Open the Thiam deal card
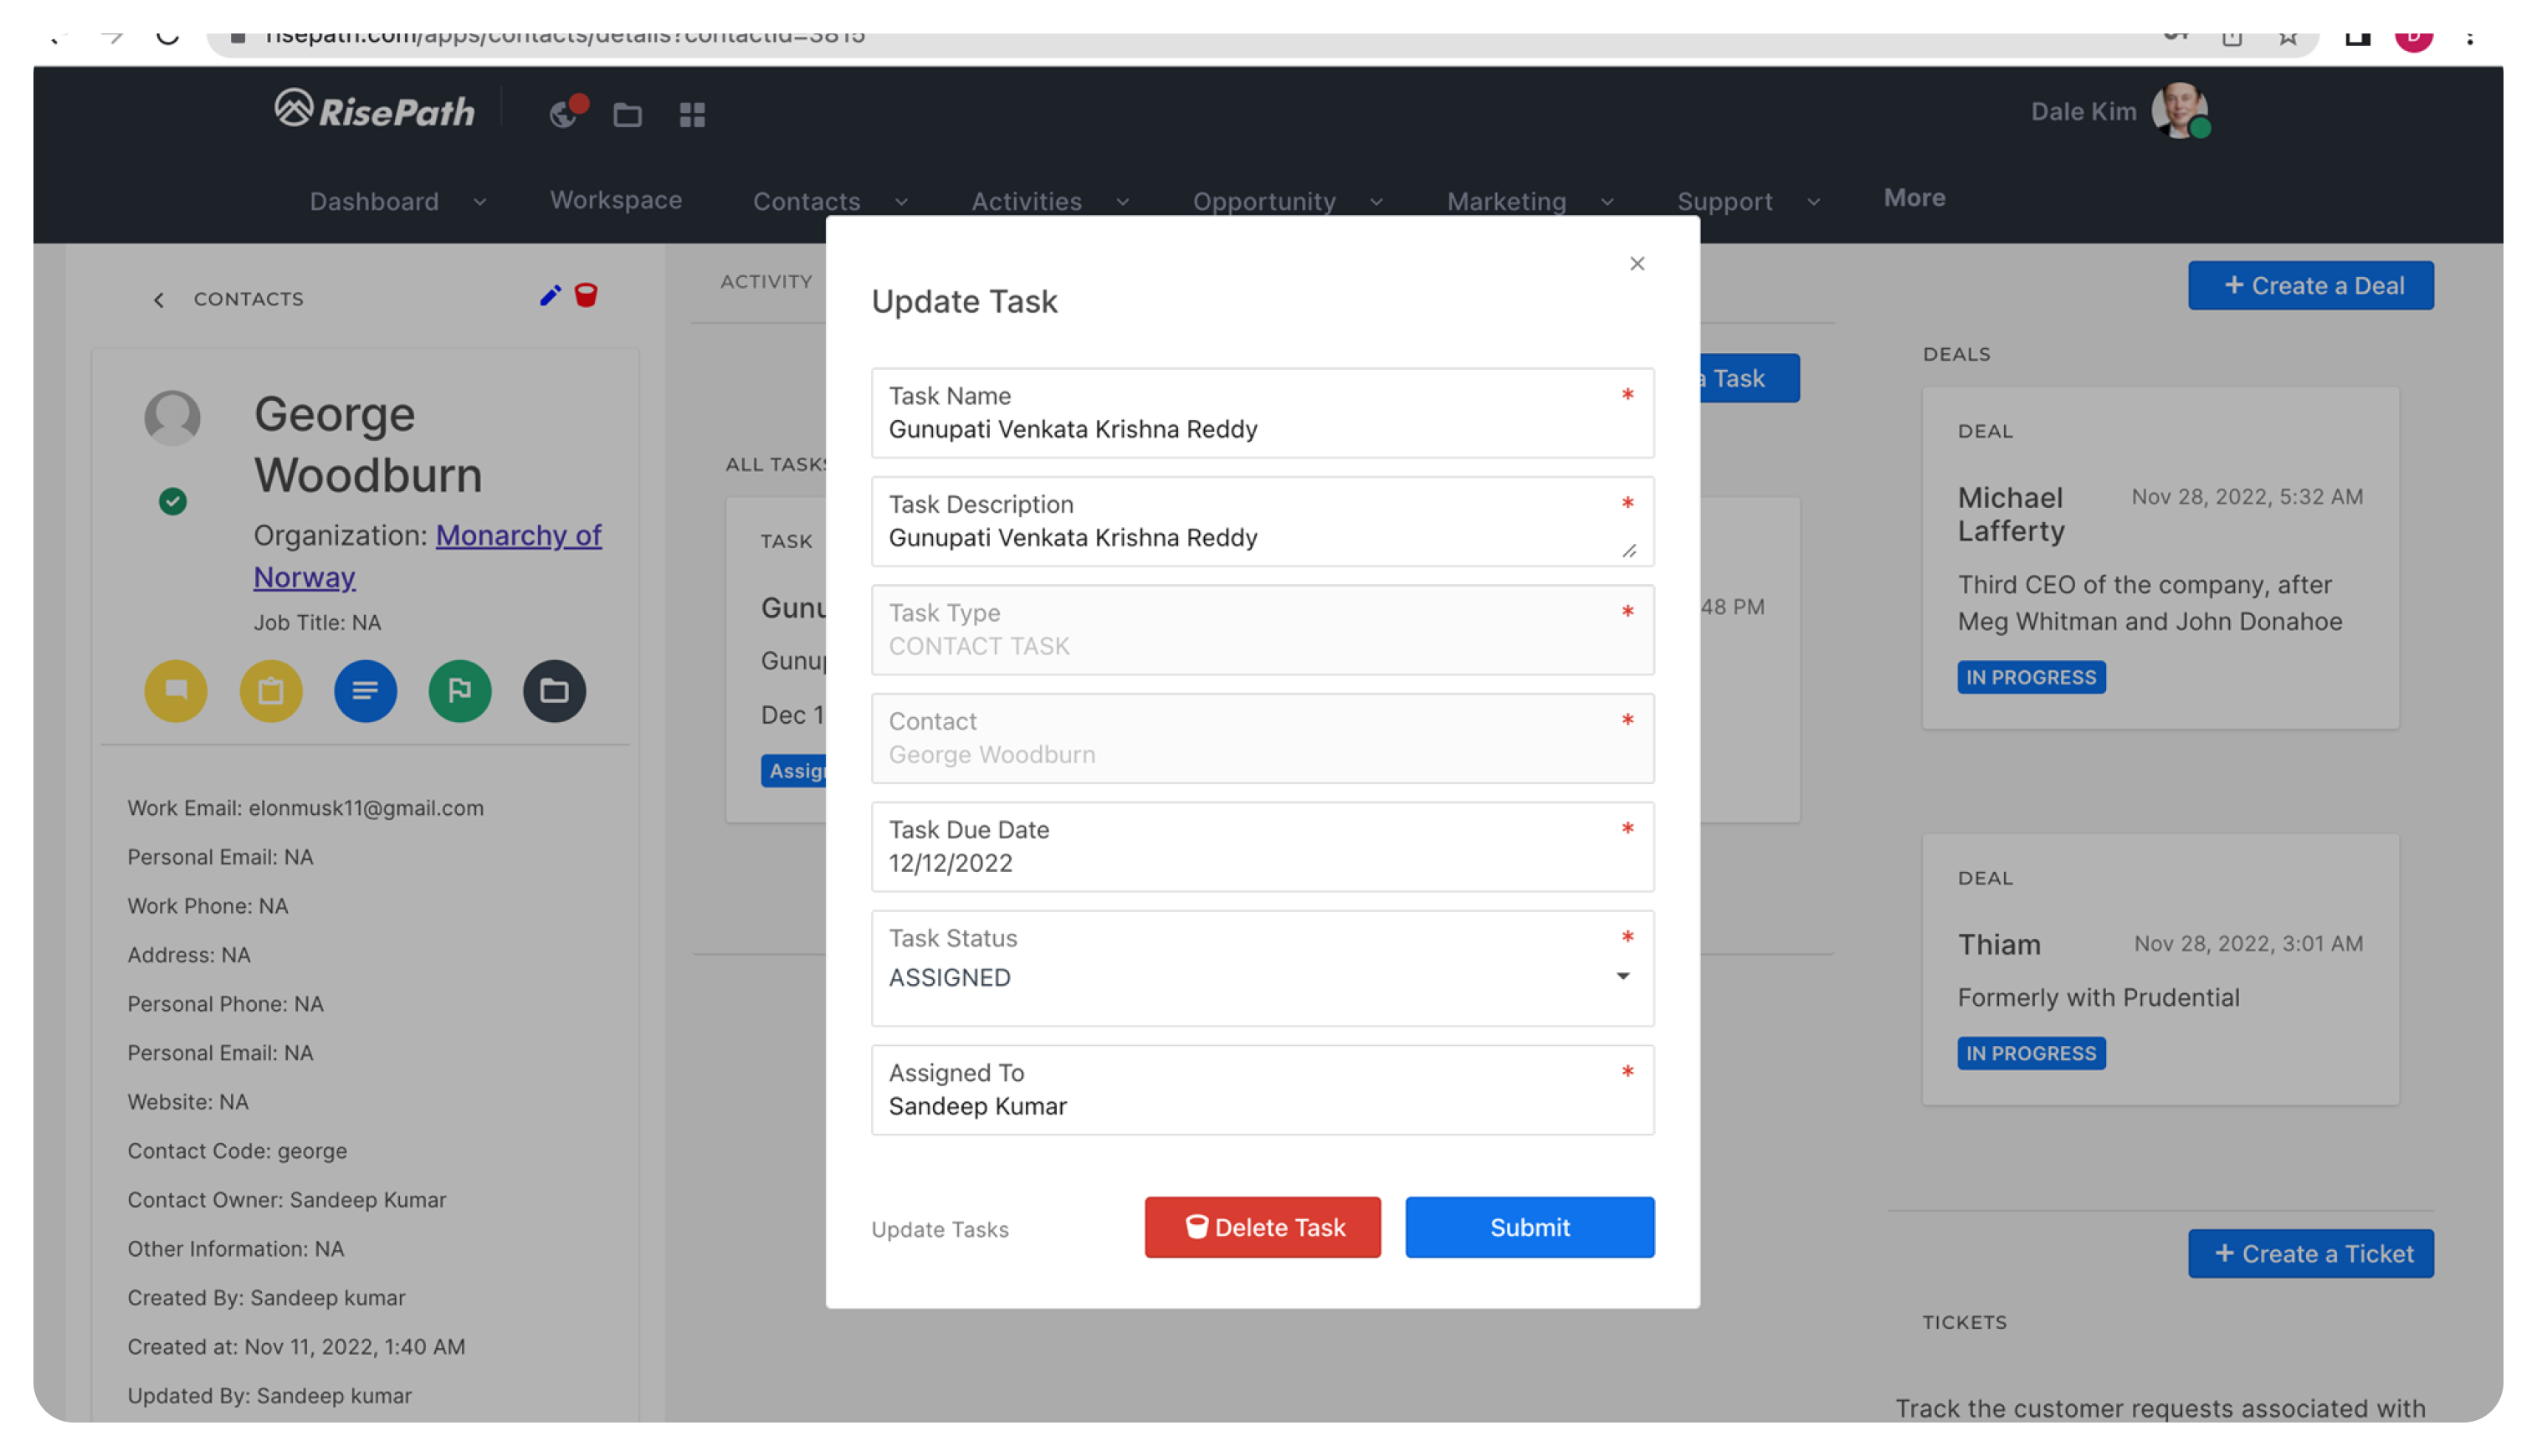 [x=2161, y=971]
